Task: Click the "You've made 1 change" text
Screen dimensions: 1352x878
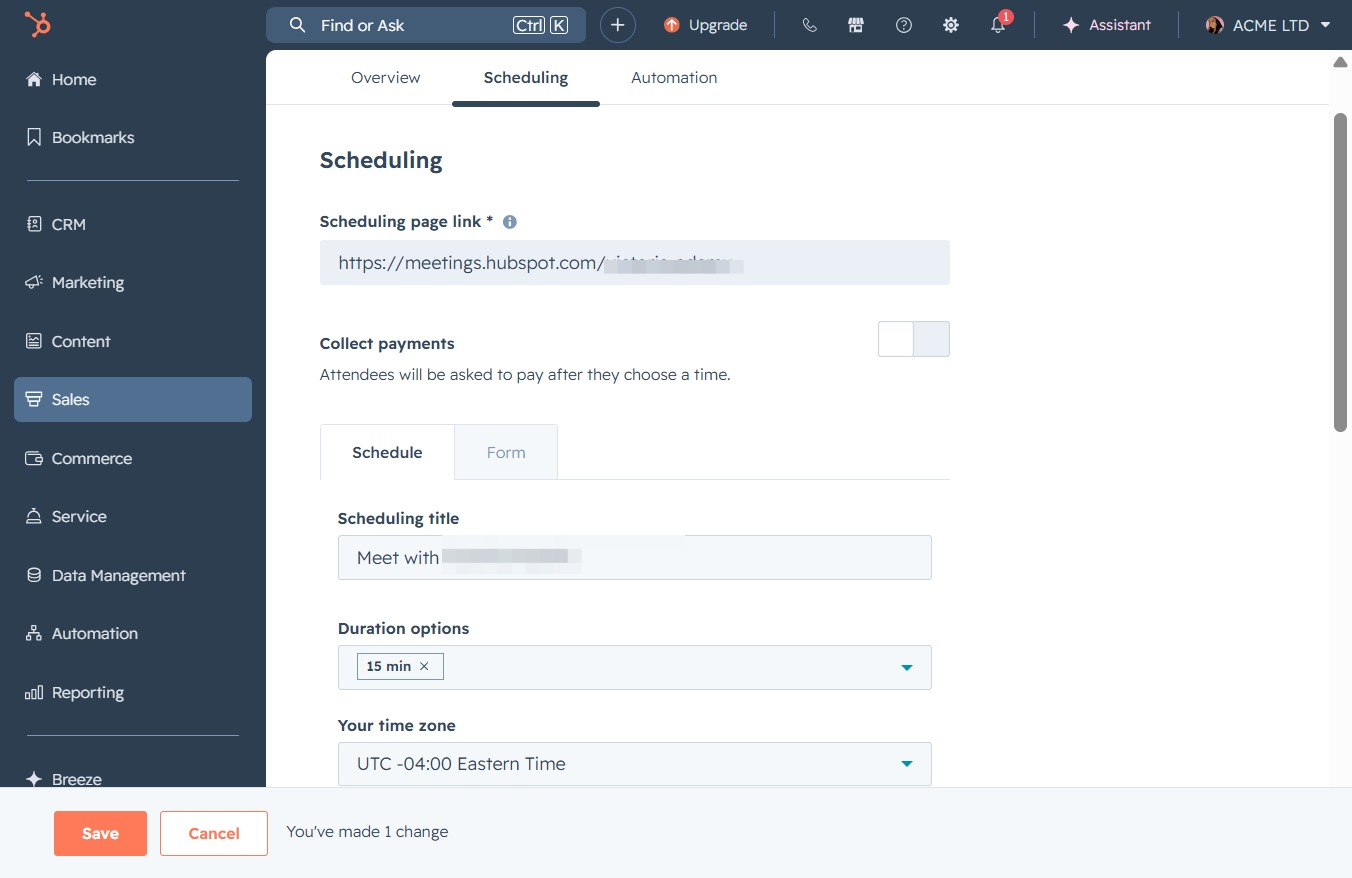Action: pos(367,832)
